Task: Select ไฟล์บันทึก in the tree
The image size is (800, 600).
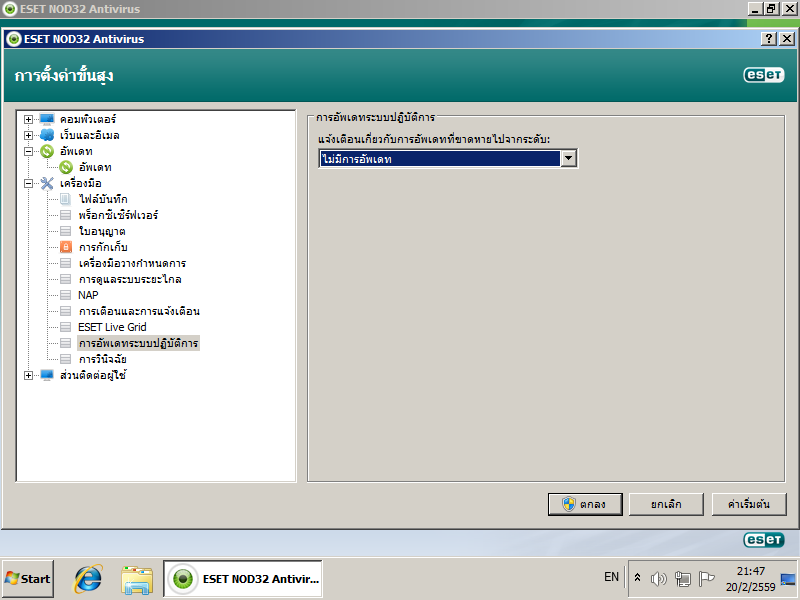Action: coord(103,199)
